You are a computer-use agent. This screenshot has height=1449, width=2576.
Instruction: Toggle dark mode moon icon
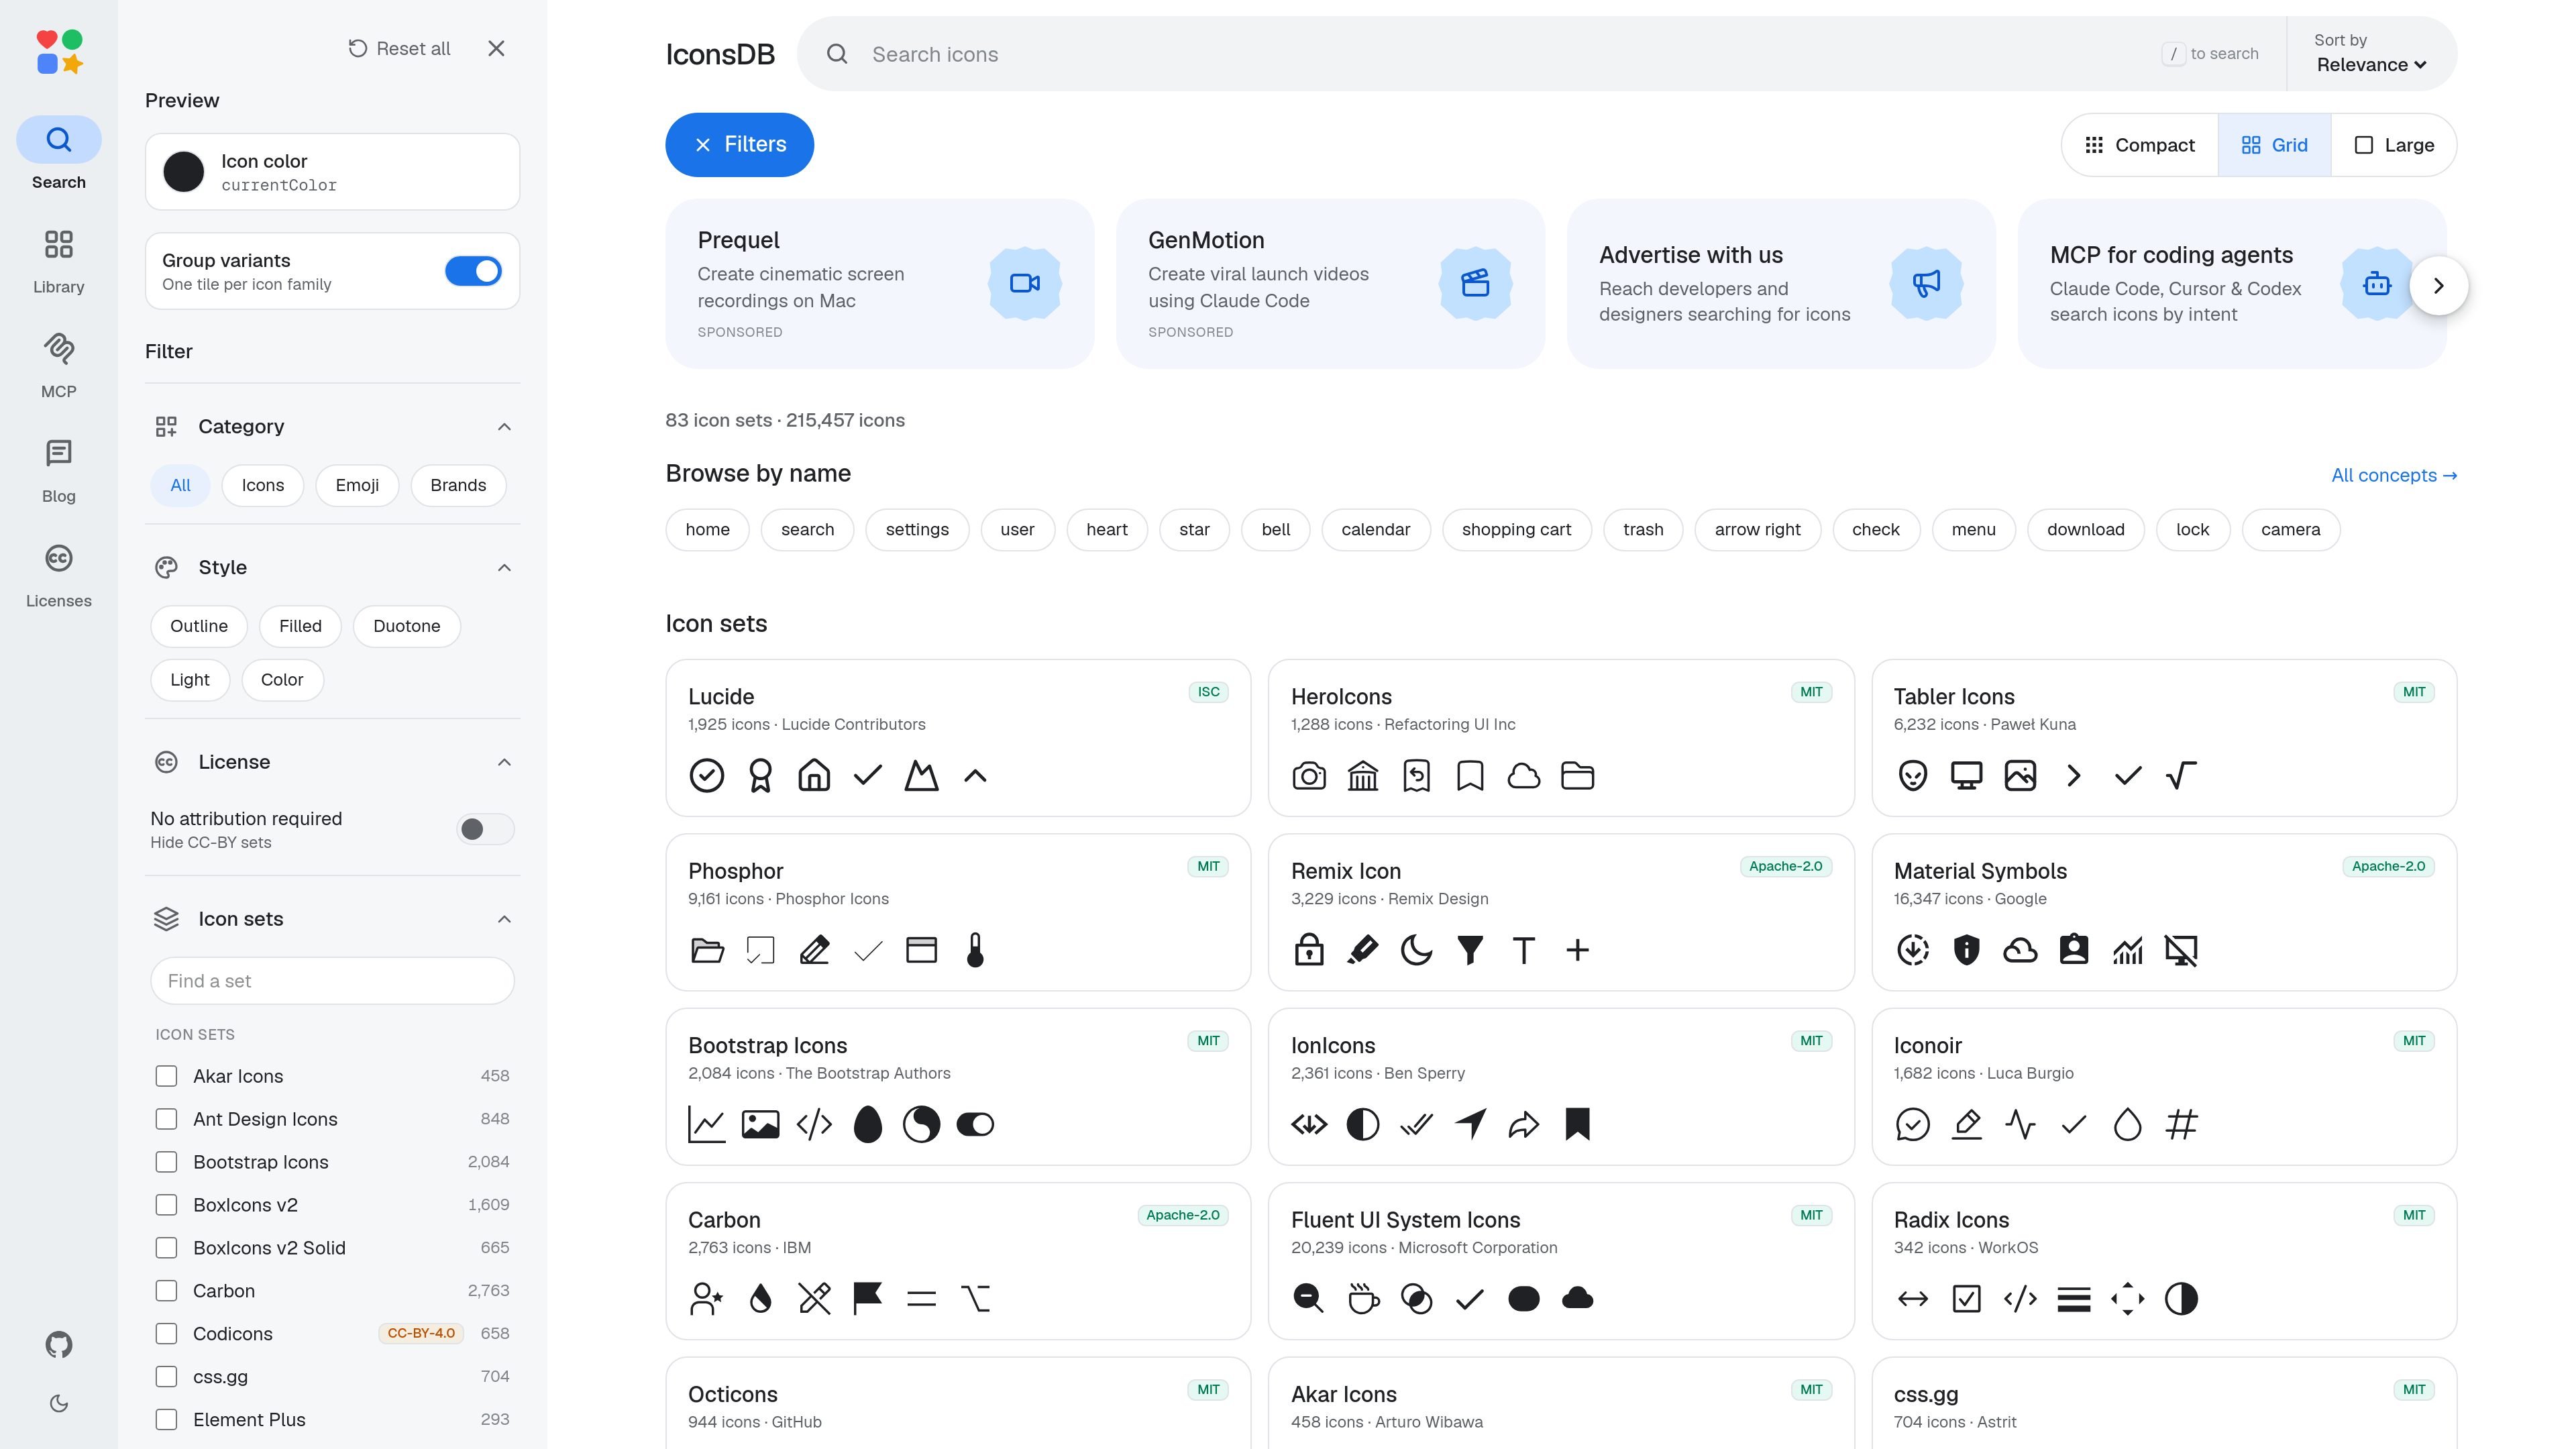click(59, 1403)
